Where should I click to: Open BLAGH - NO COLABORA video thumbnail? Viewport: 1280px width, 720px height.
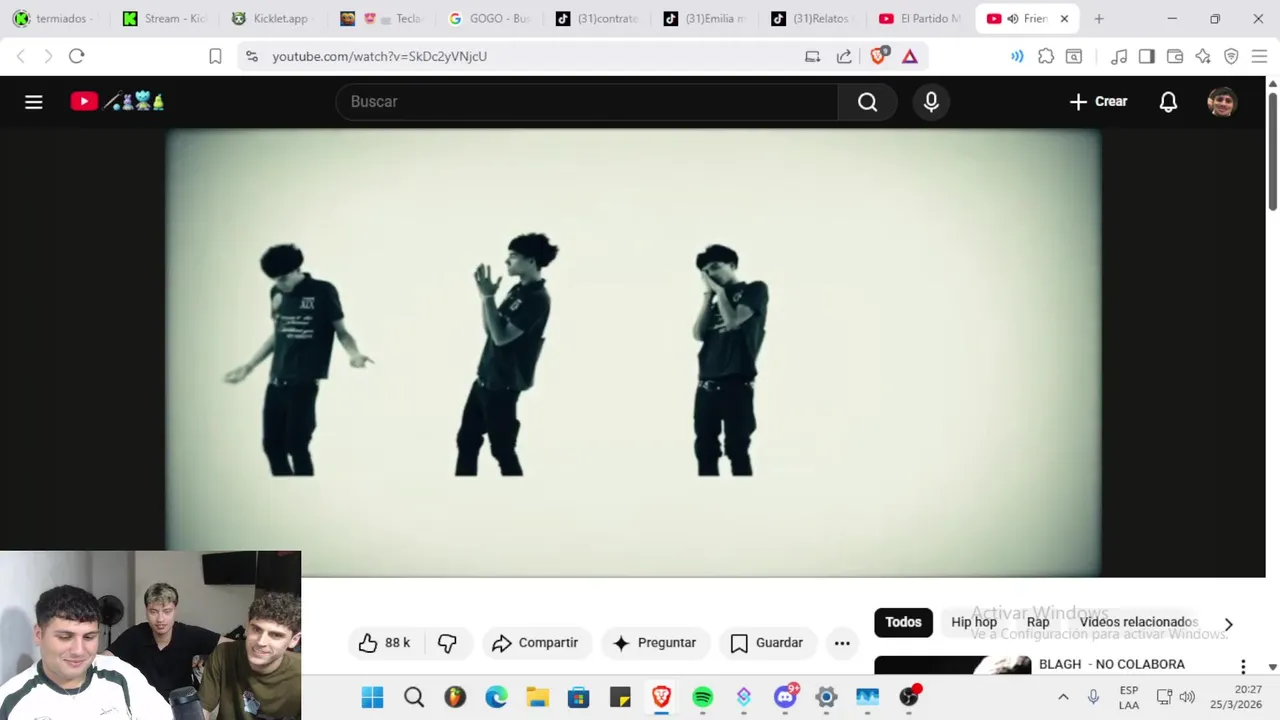(x=952, y=665)
